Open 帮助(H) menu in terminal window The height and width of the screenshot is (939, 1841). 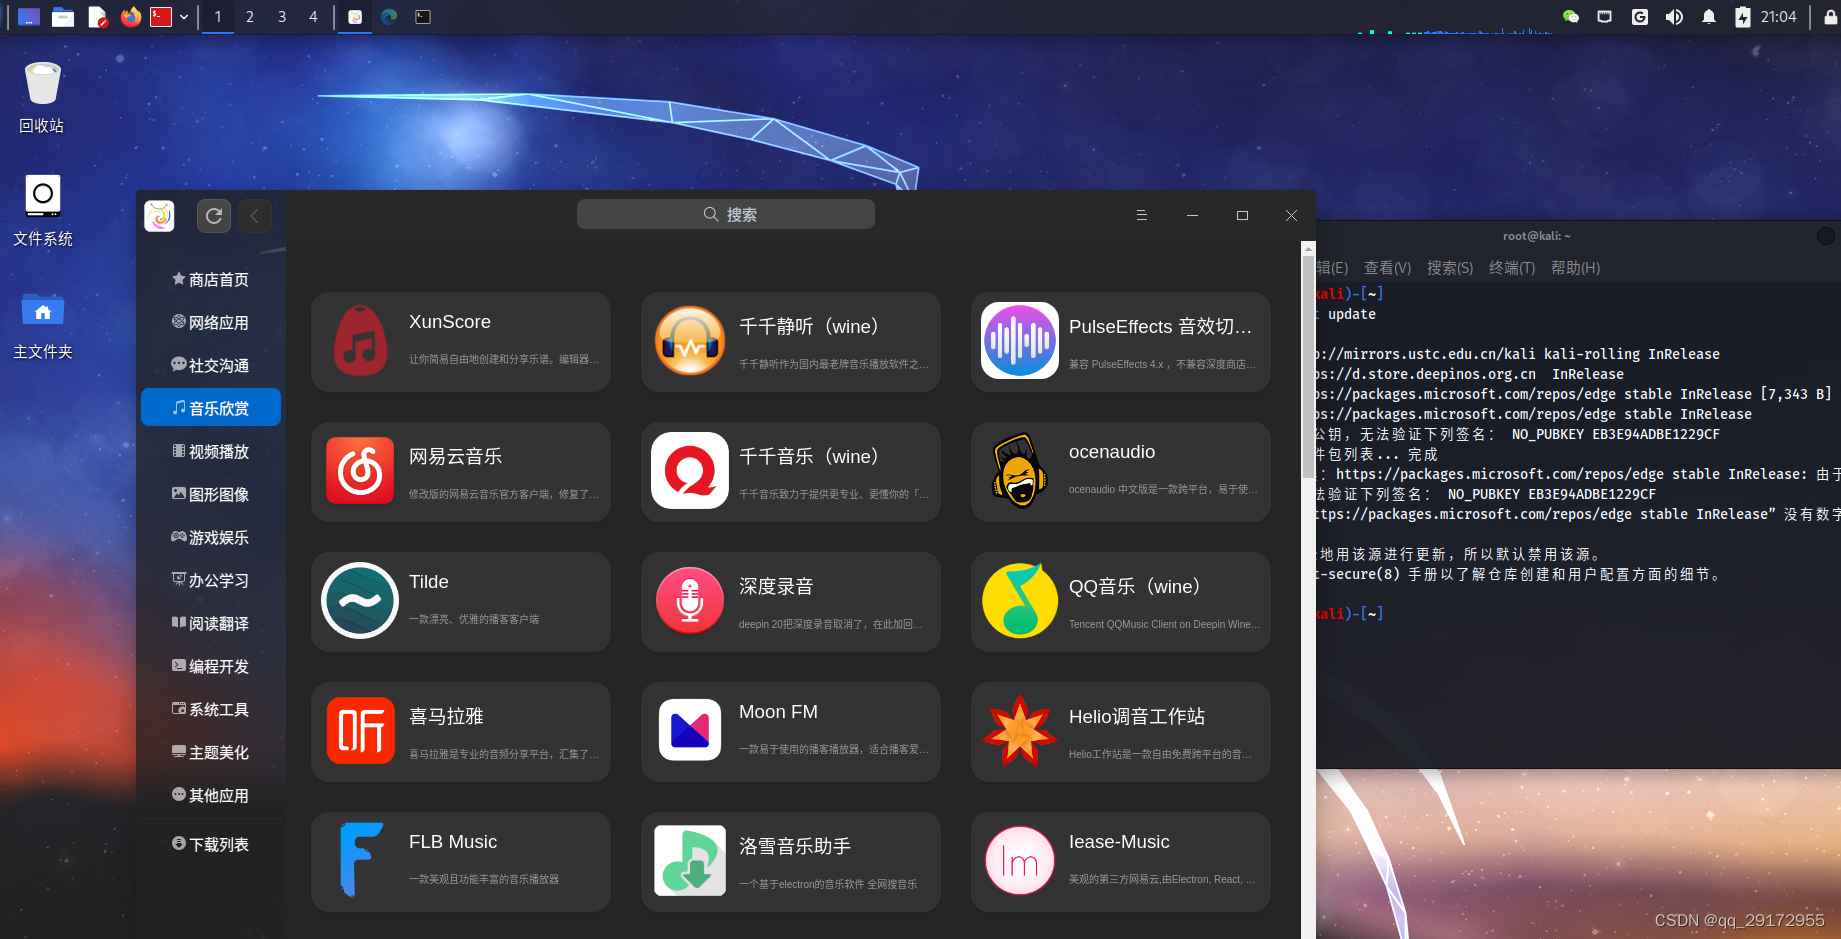click(x=1575, y=268)
